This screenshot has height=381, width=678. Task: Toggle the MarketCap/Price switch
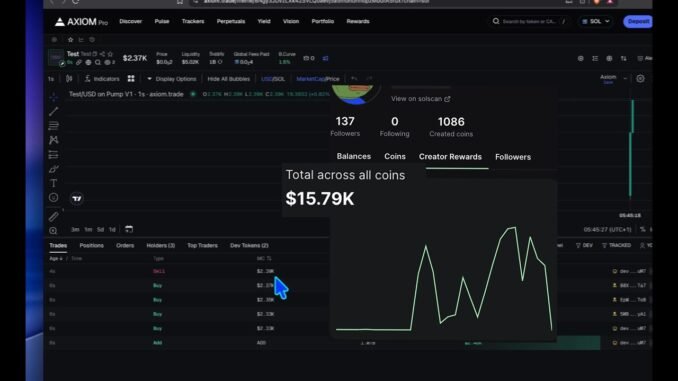(x=318, y=79)
